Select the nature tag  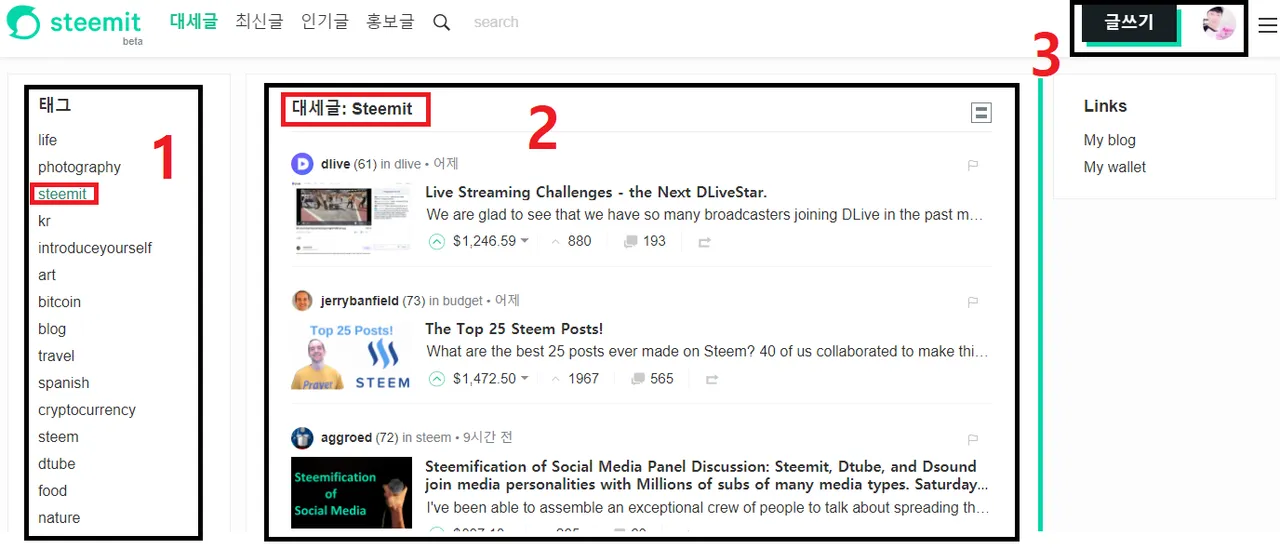[59, 518]
